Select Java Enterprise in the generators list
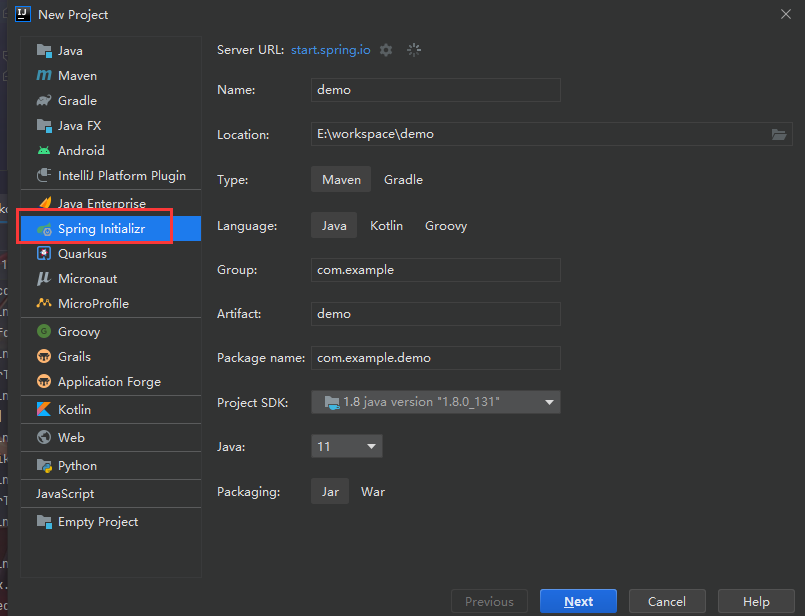Viewport: 805px width, 616px height. pos(111,203)
